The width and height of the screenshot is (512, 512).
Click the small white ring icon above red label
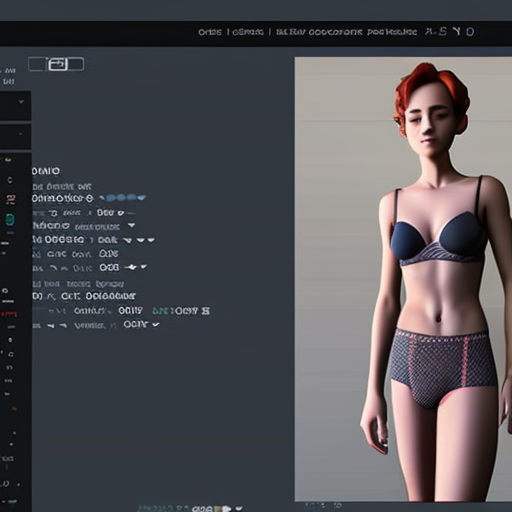click(x=5, y=290)
